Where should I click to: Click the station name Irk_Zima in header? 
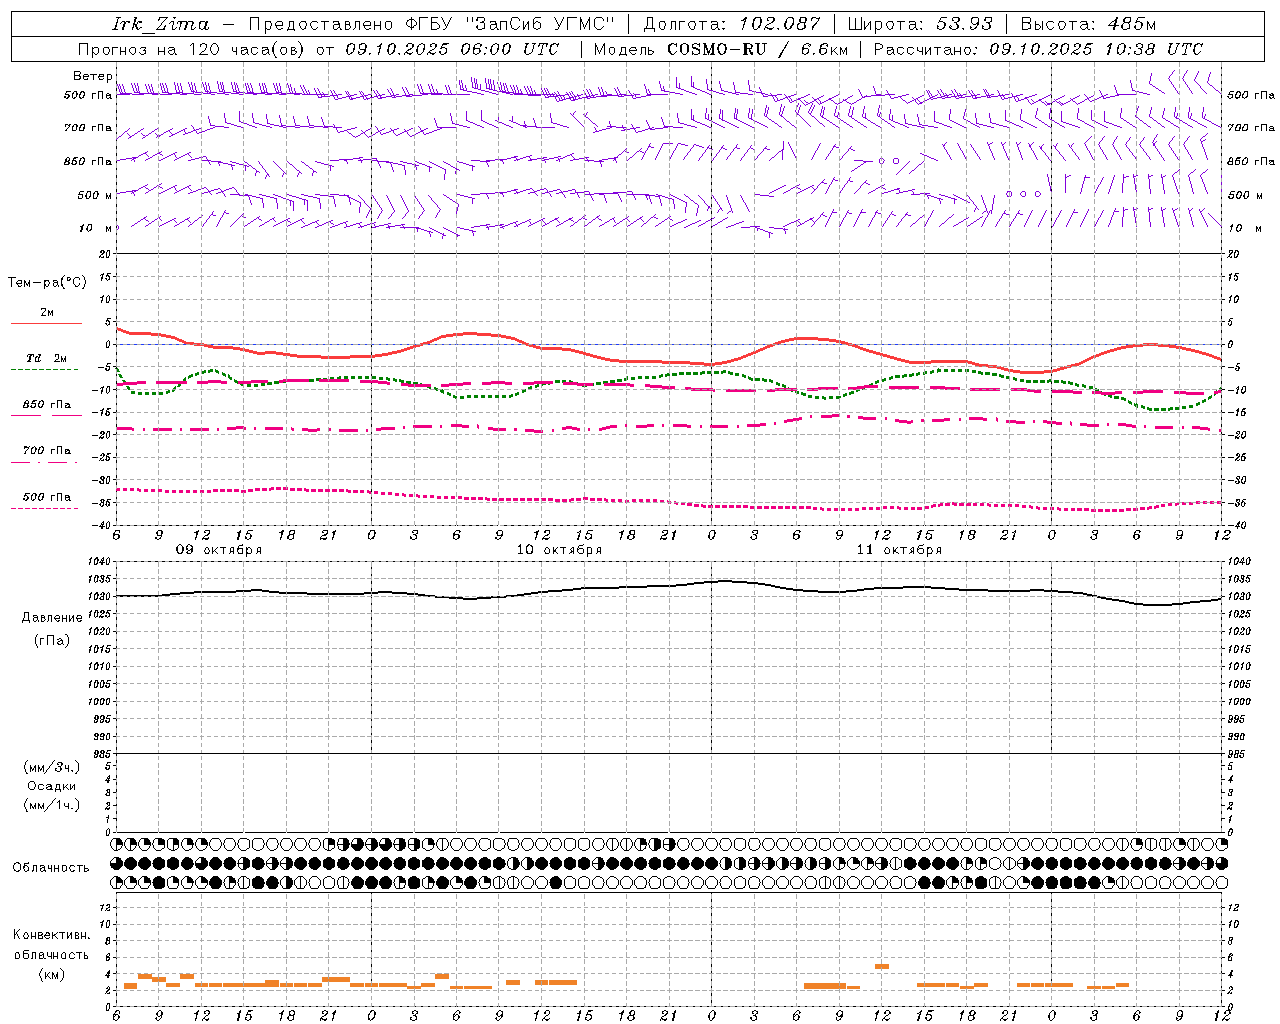point(161,24)
